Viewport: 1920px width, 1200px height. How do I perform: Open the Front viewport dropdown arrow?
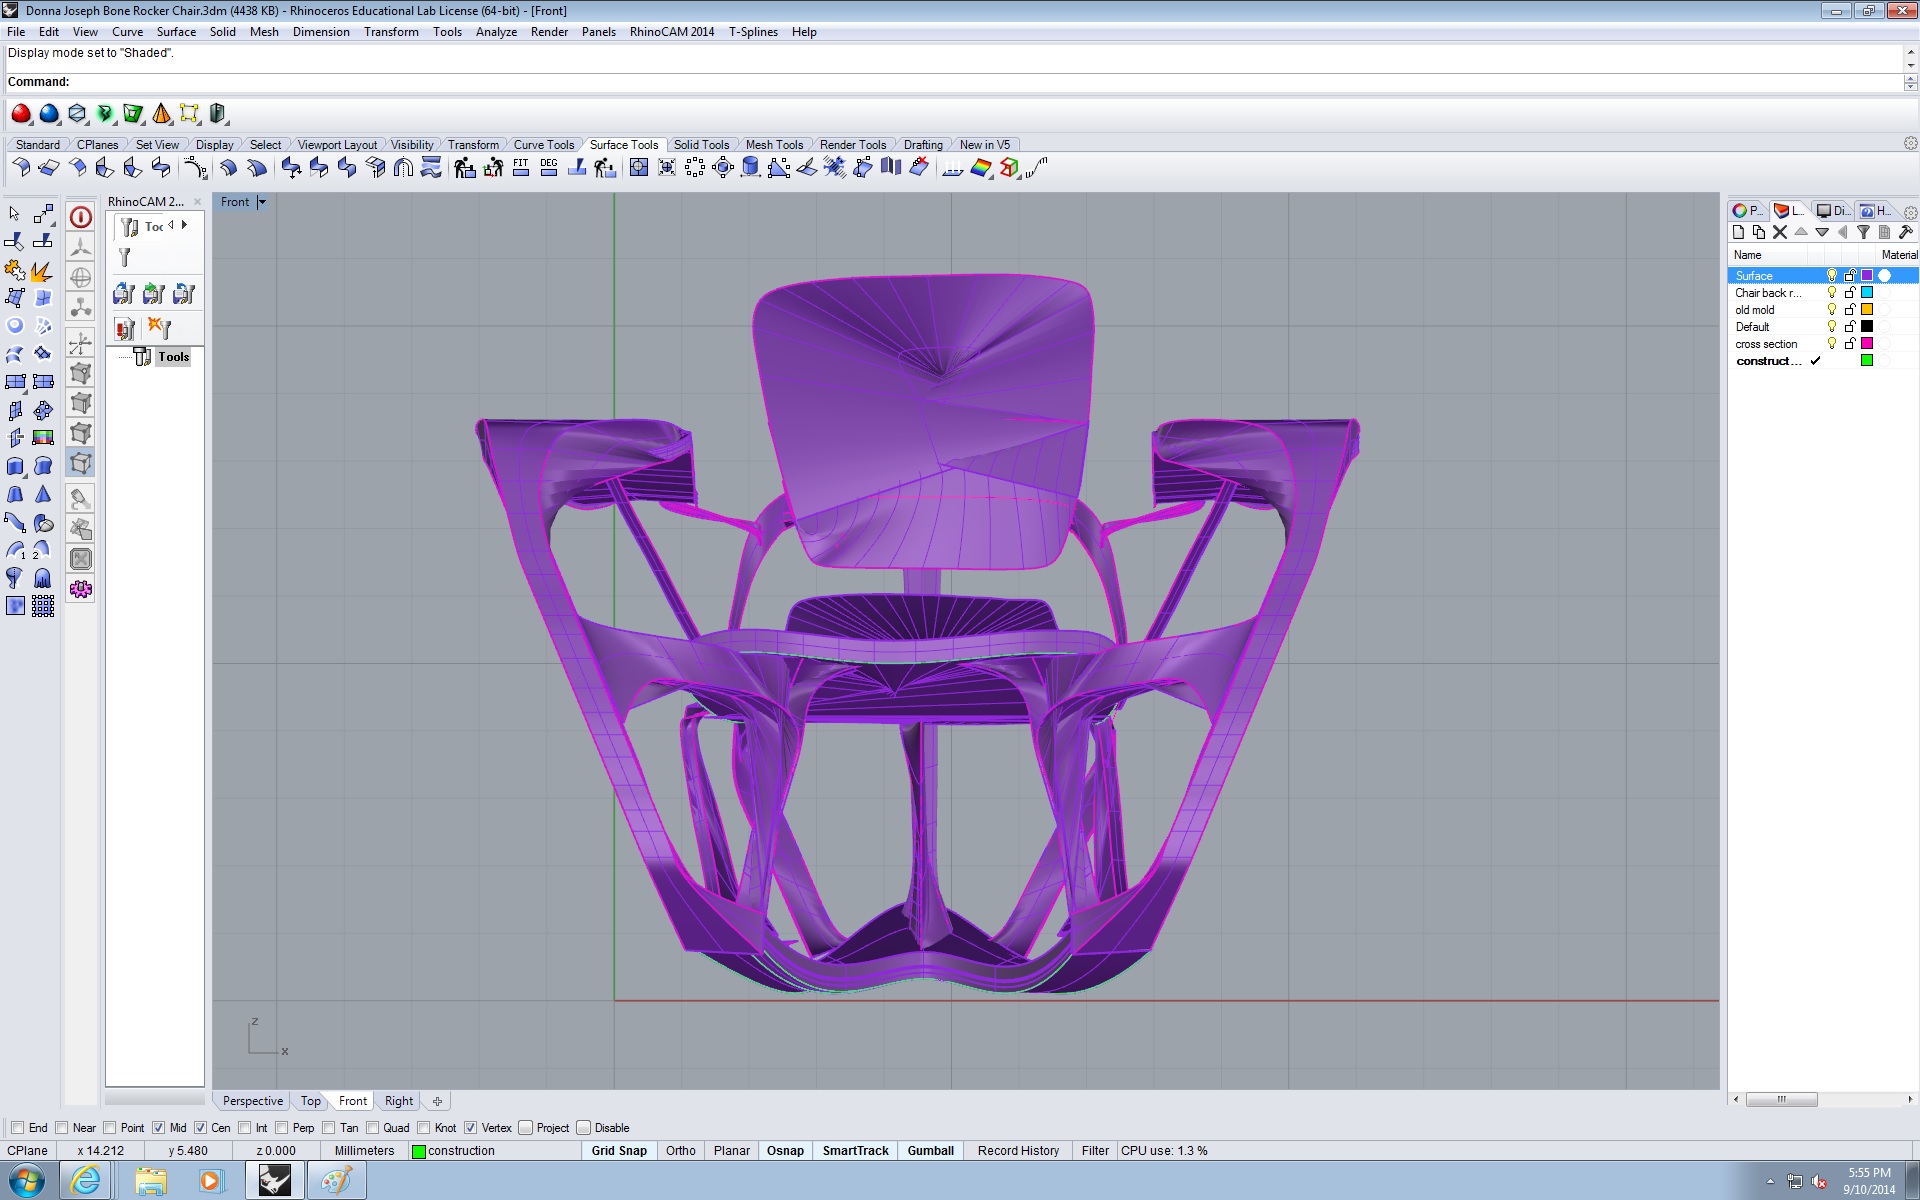[262, 202]
